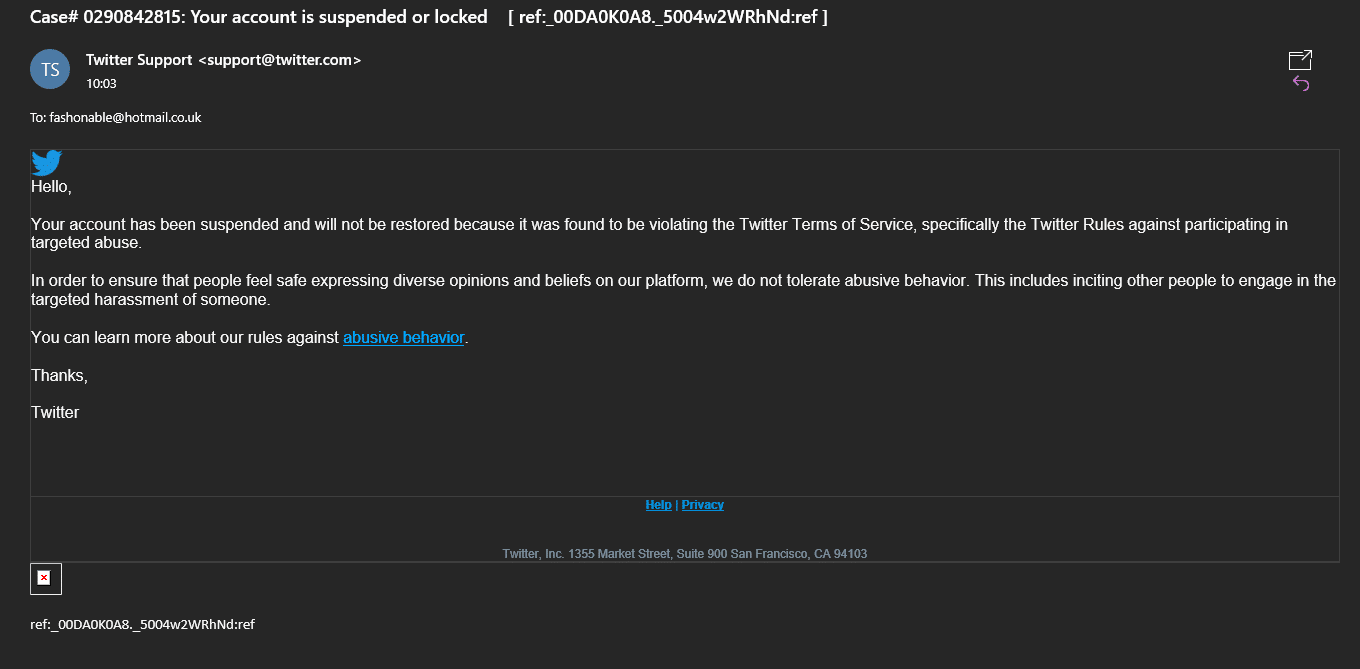Open the abusive behavior link
This screenshot has width=1360, height=669.
tap(404, 338)
